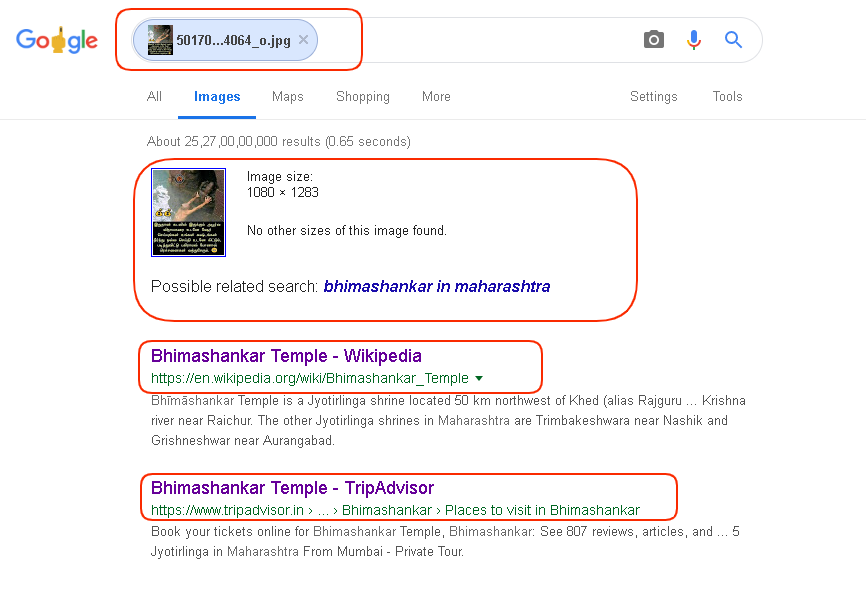Select the Images tab
The width and height of the screenshot is (866, 591).
(x=217, y=97)
